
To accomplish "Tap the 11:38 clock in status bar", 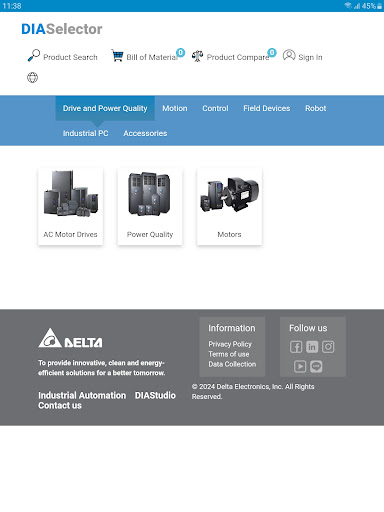I will pyautogui.click(x=12, y=6).
